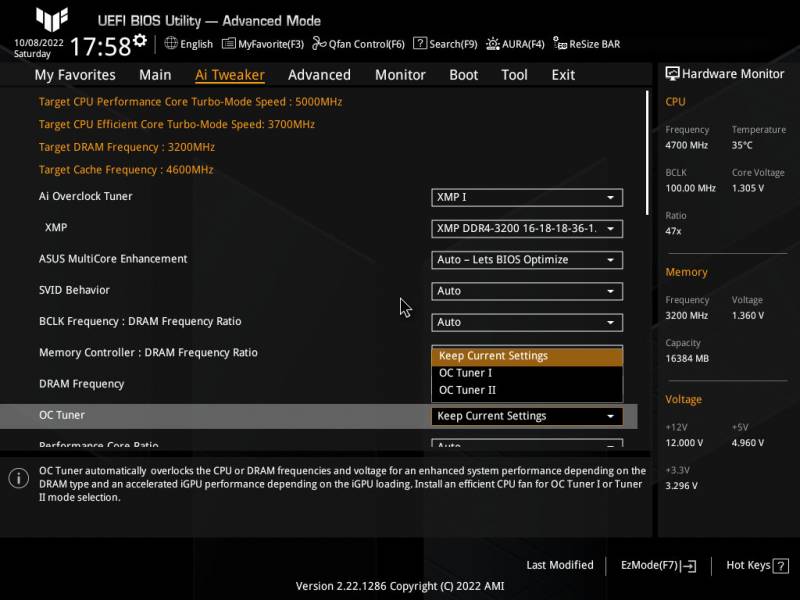
Task: Choose OC Tuner I option
Action: [x=527, y=373]
